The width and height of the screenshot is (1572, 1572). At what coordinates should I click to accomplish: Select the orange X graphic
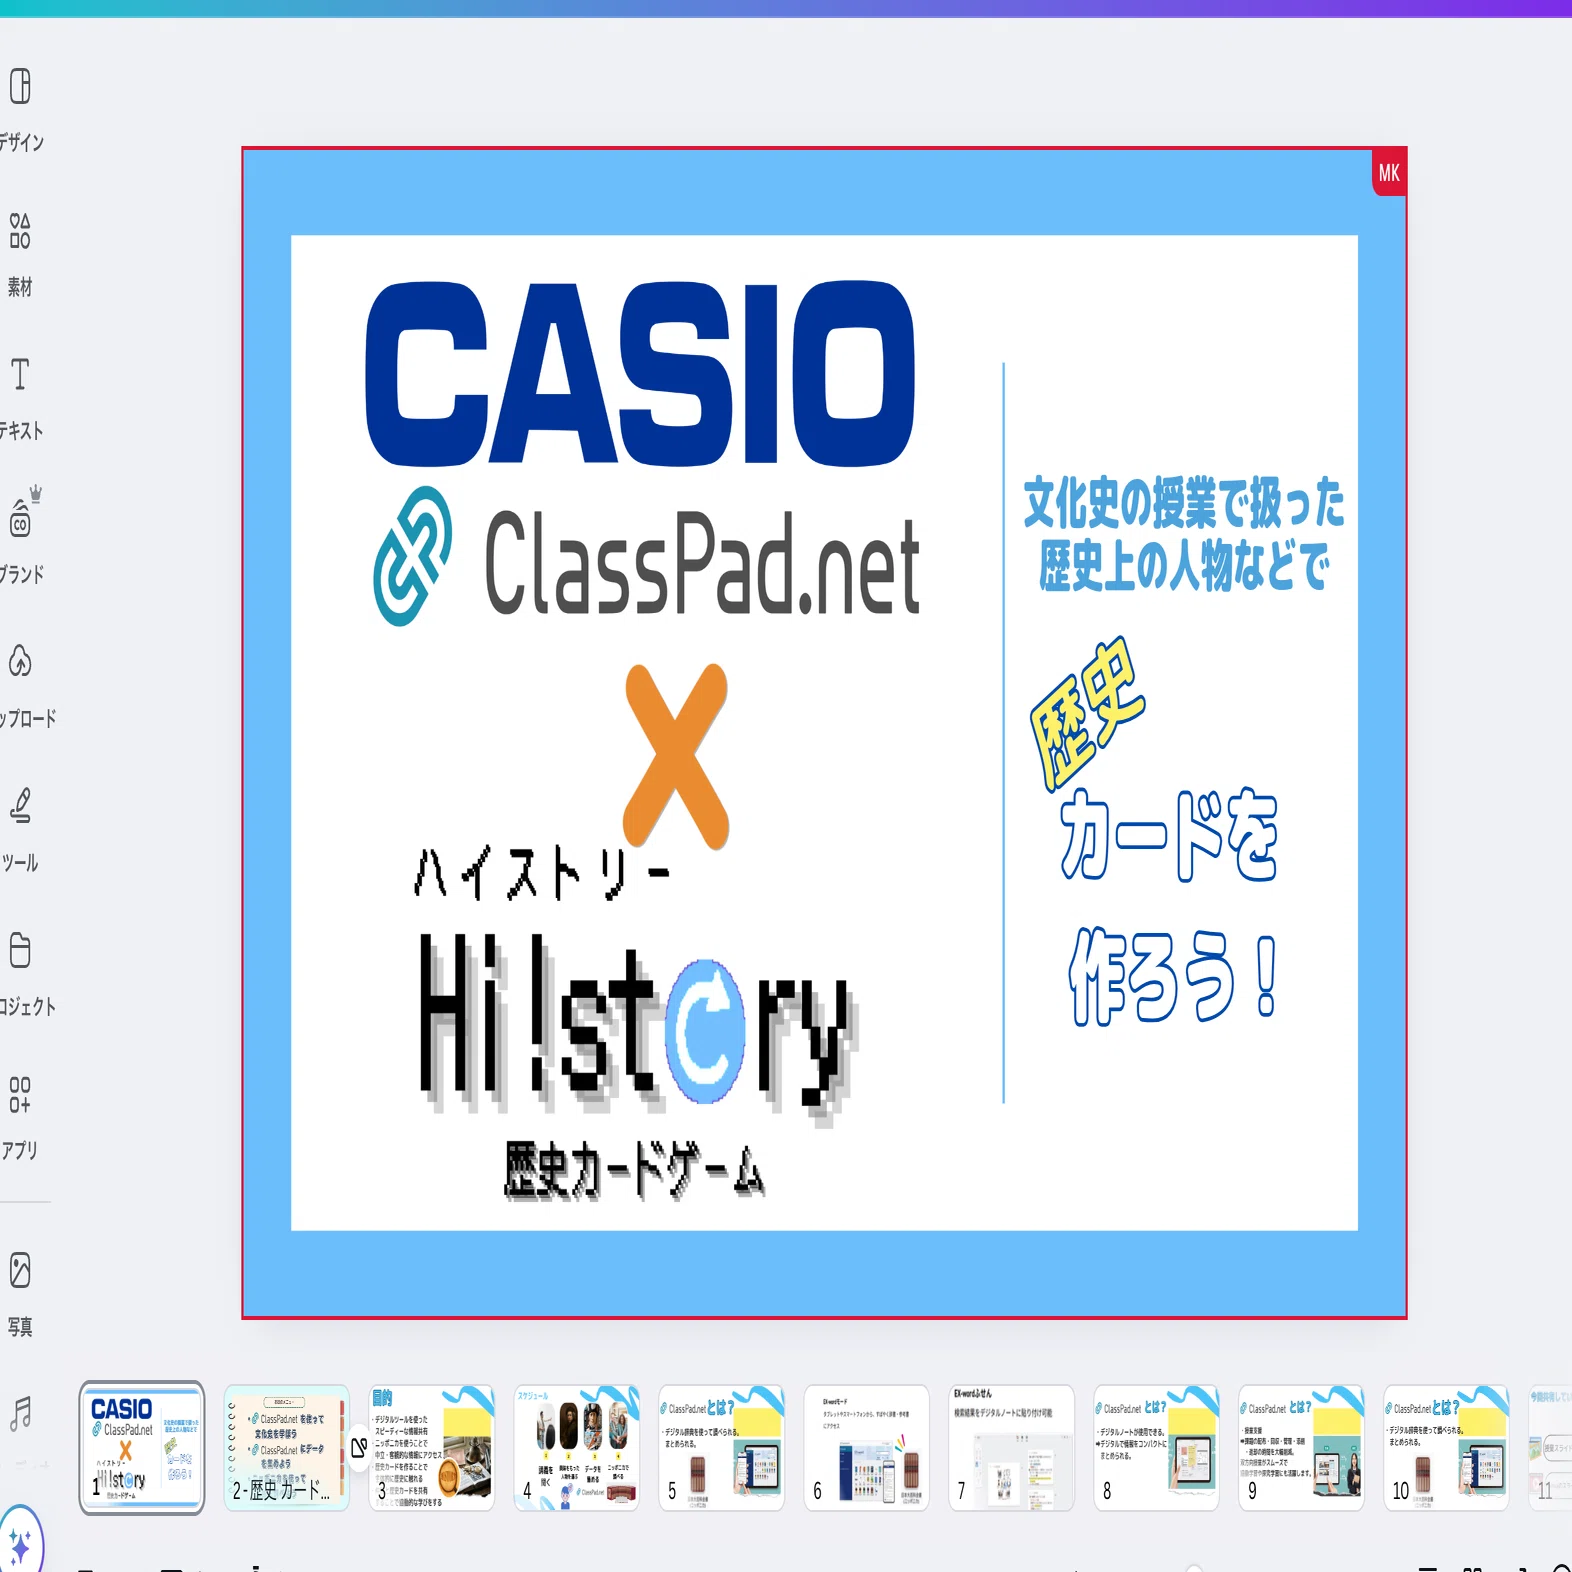tap(676, 755)
